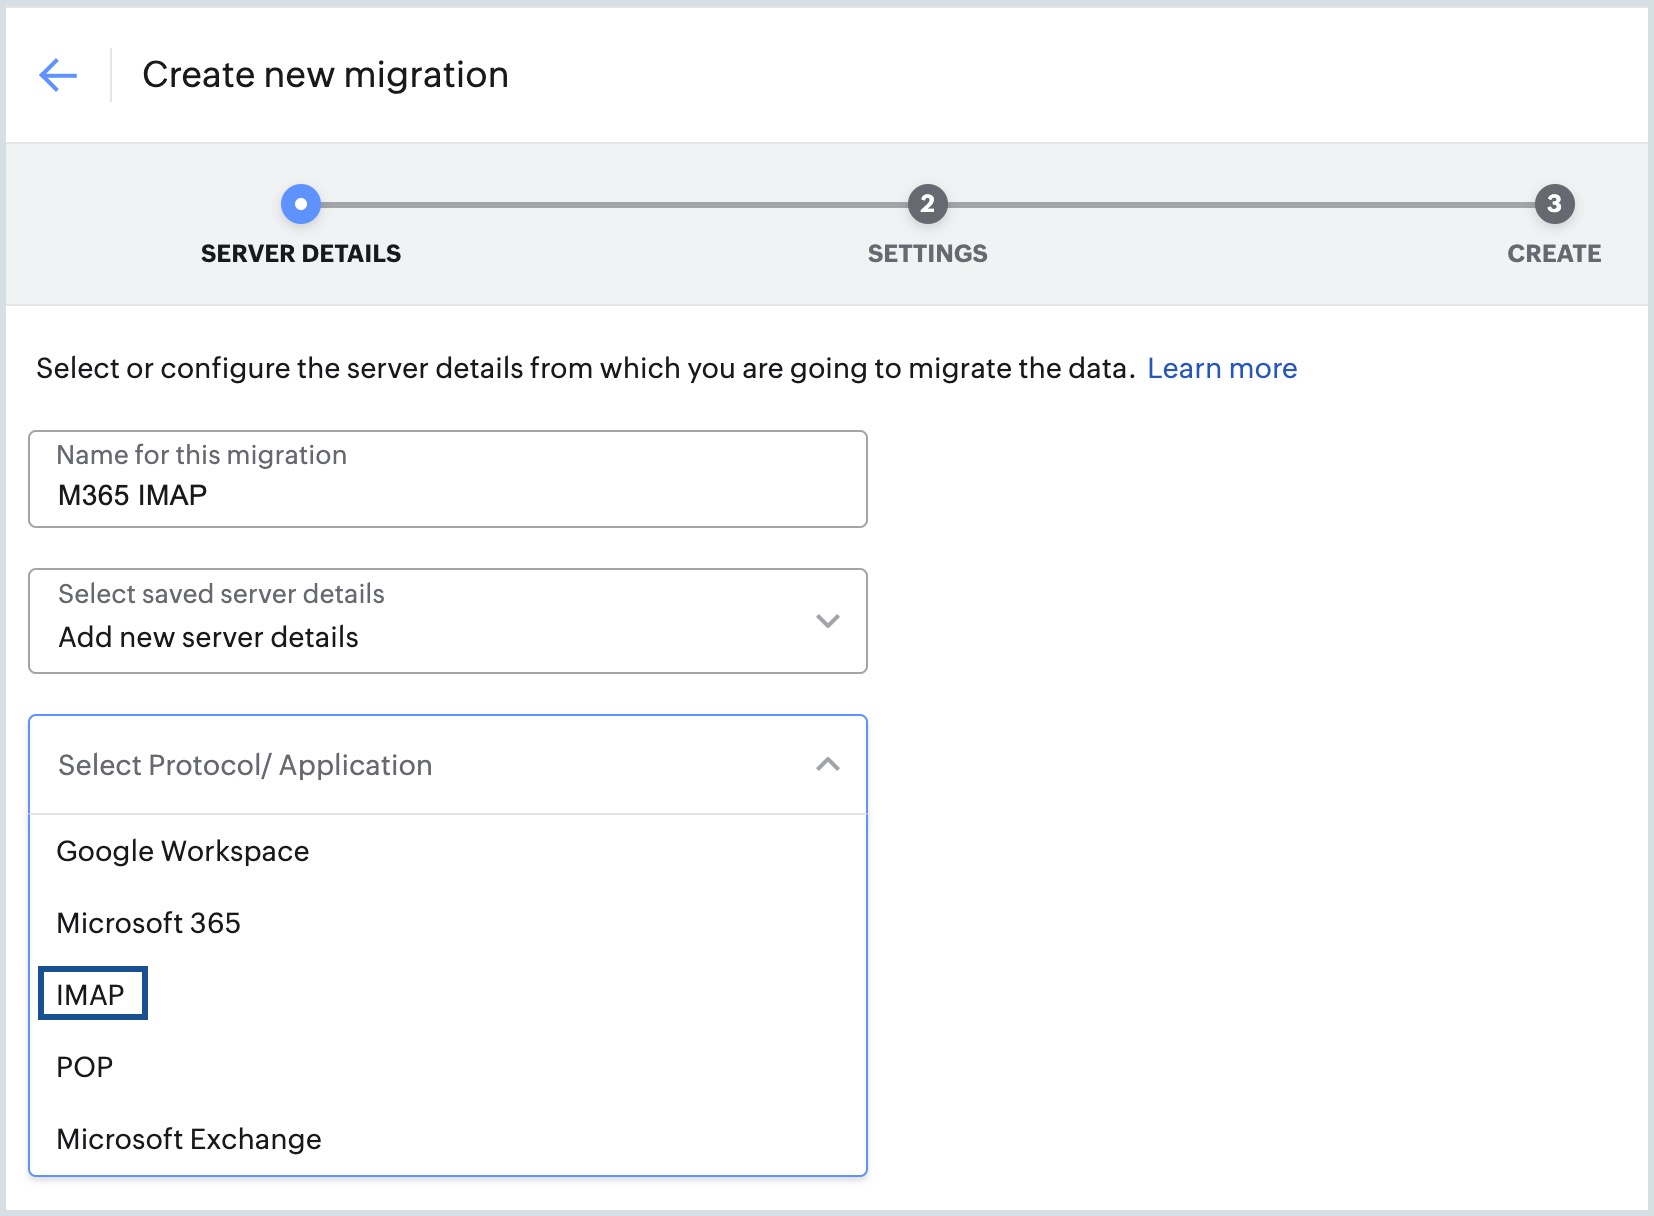Click the CREATE step label
1654x1216 pixels.
click(1552, 253)
